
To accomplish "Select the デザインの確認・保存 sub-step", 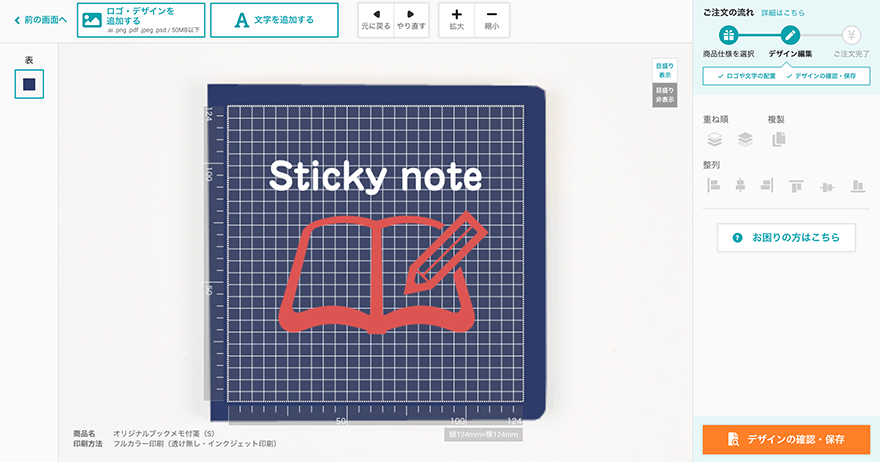I will point(821,76).
